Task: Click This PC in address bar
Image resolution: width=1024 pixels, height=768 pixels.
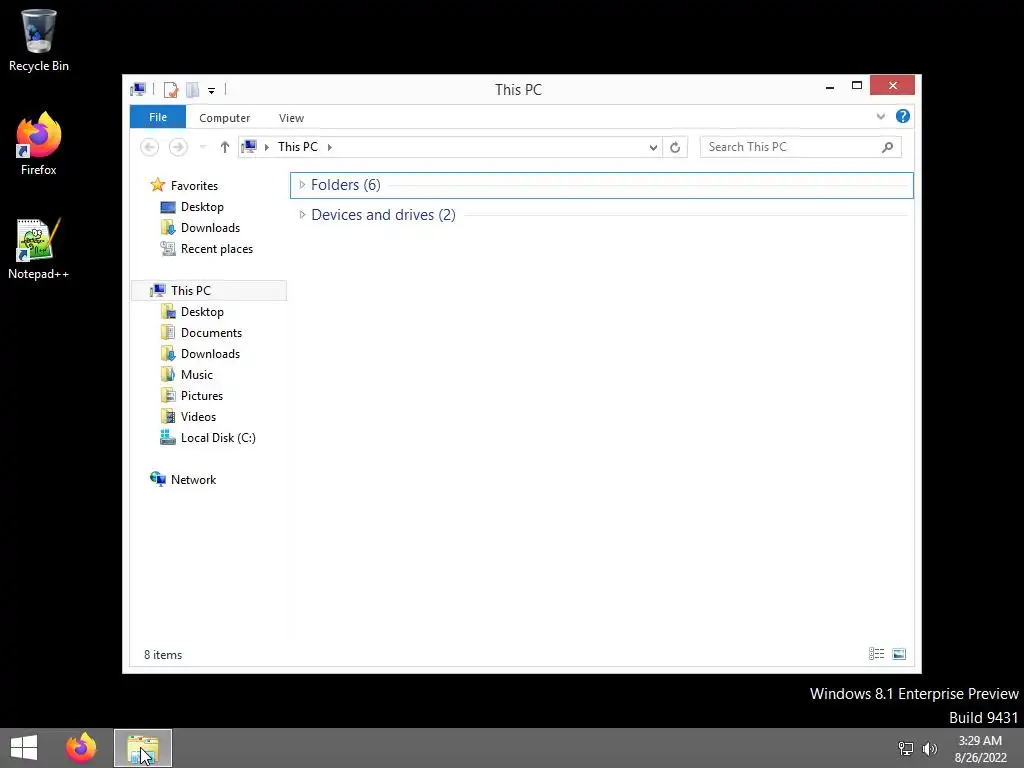Action: coord(298,147)
